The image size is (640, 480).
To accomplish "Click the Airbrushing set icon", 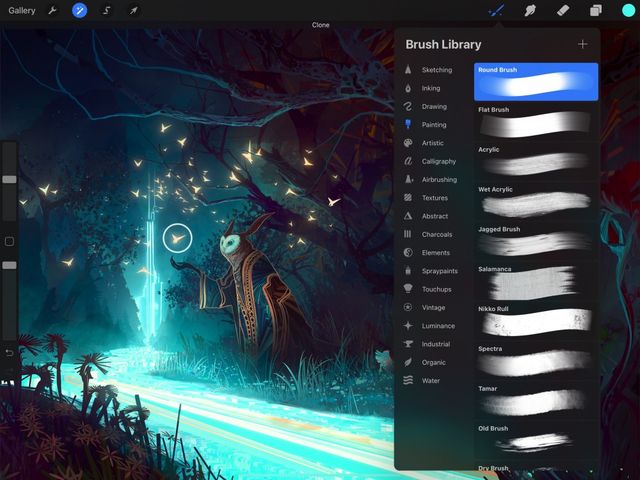I will (x=408, y=179).
